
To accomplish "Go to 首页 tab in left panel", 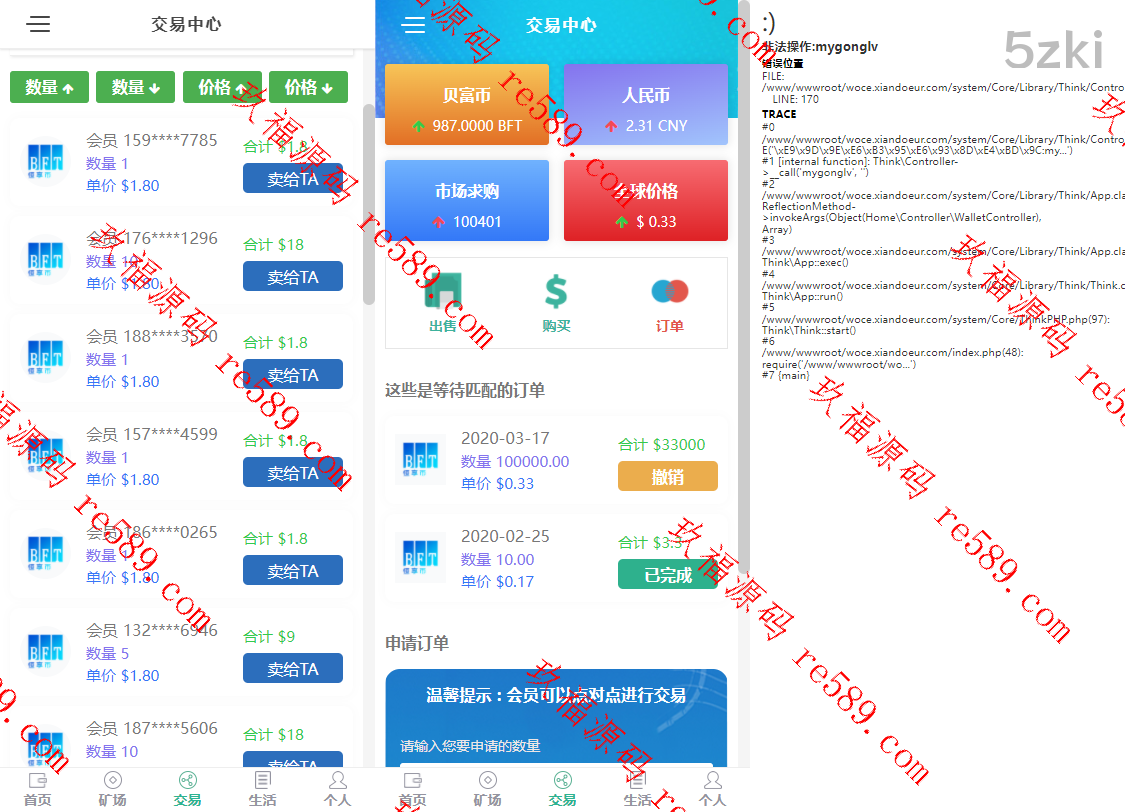I will [x=37, y=789].
